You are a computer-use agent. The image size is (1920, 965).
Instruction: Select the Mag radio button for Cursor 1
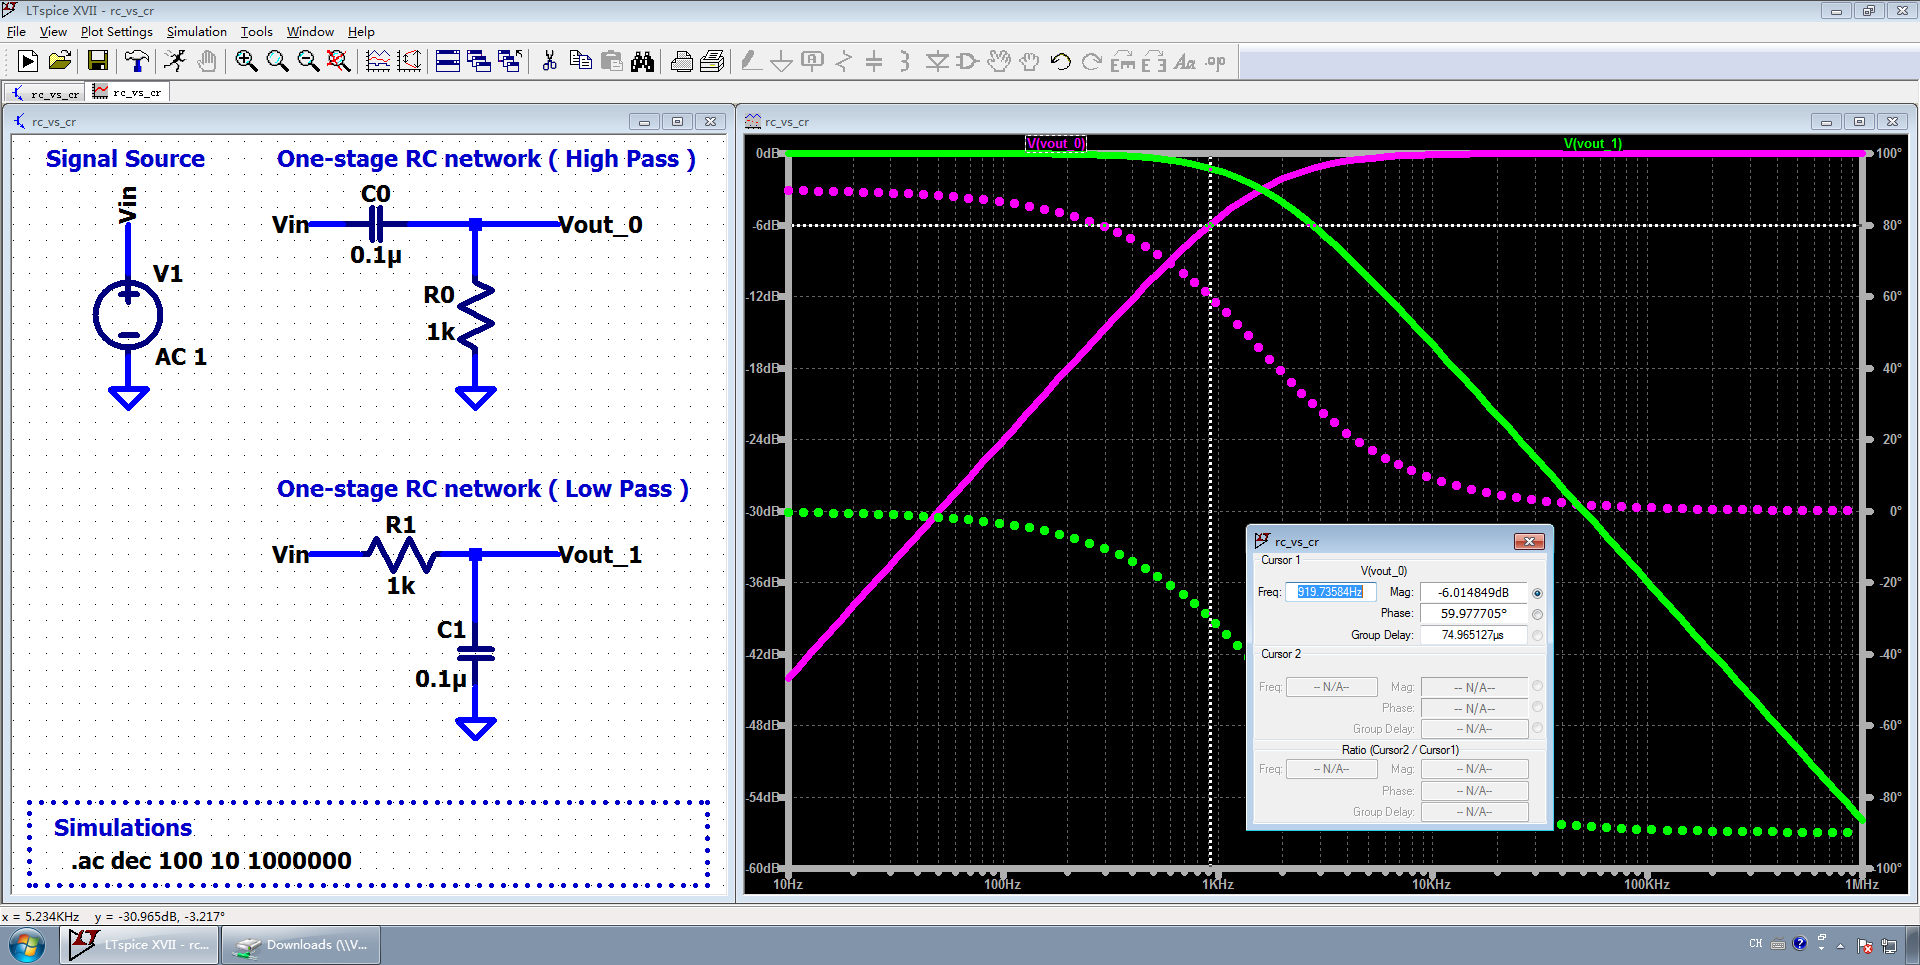click(1537, 593)
